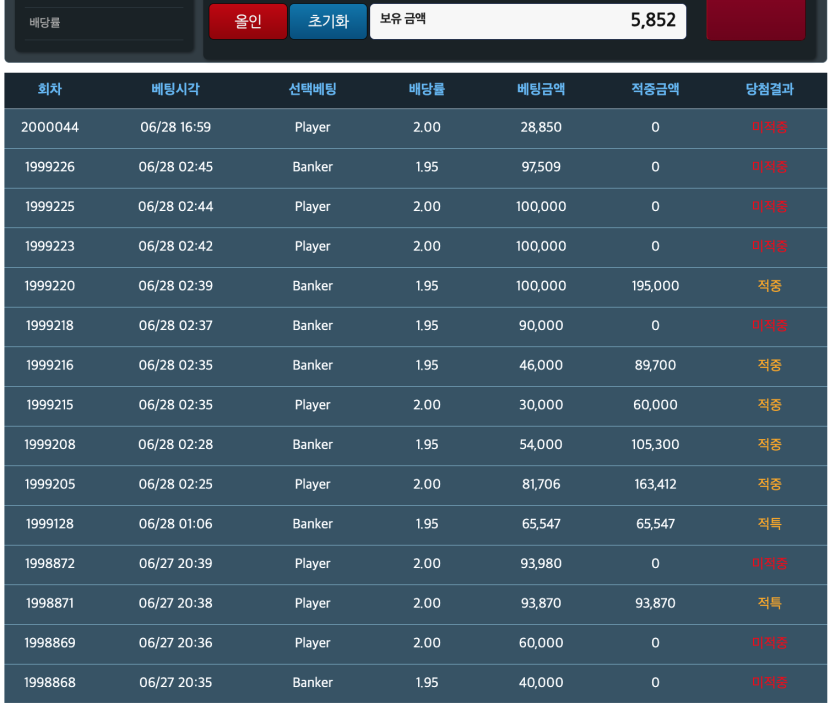Select the 적중금액 column header
The height and width of the screenshot is (703, 835).
click(656, 89)
